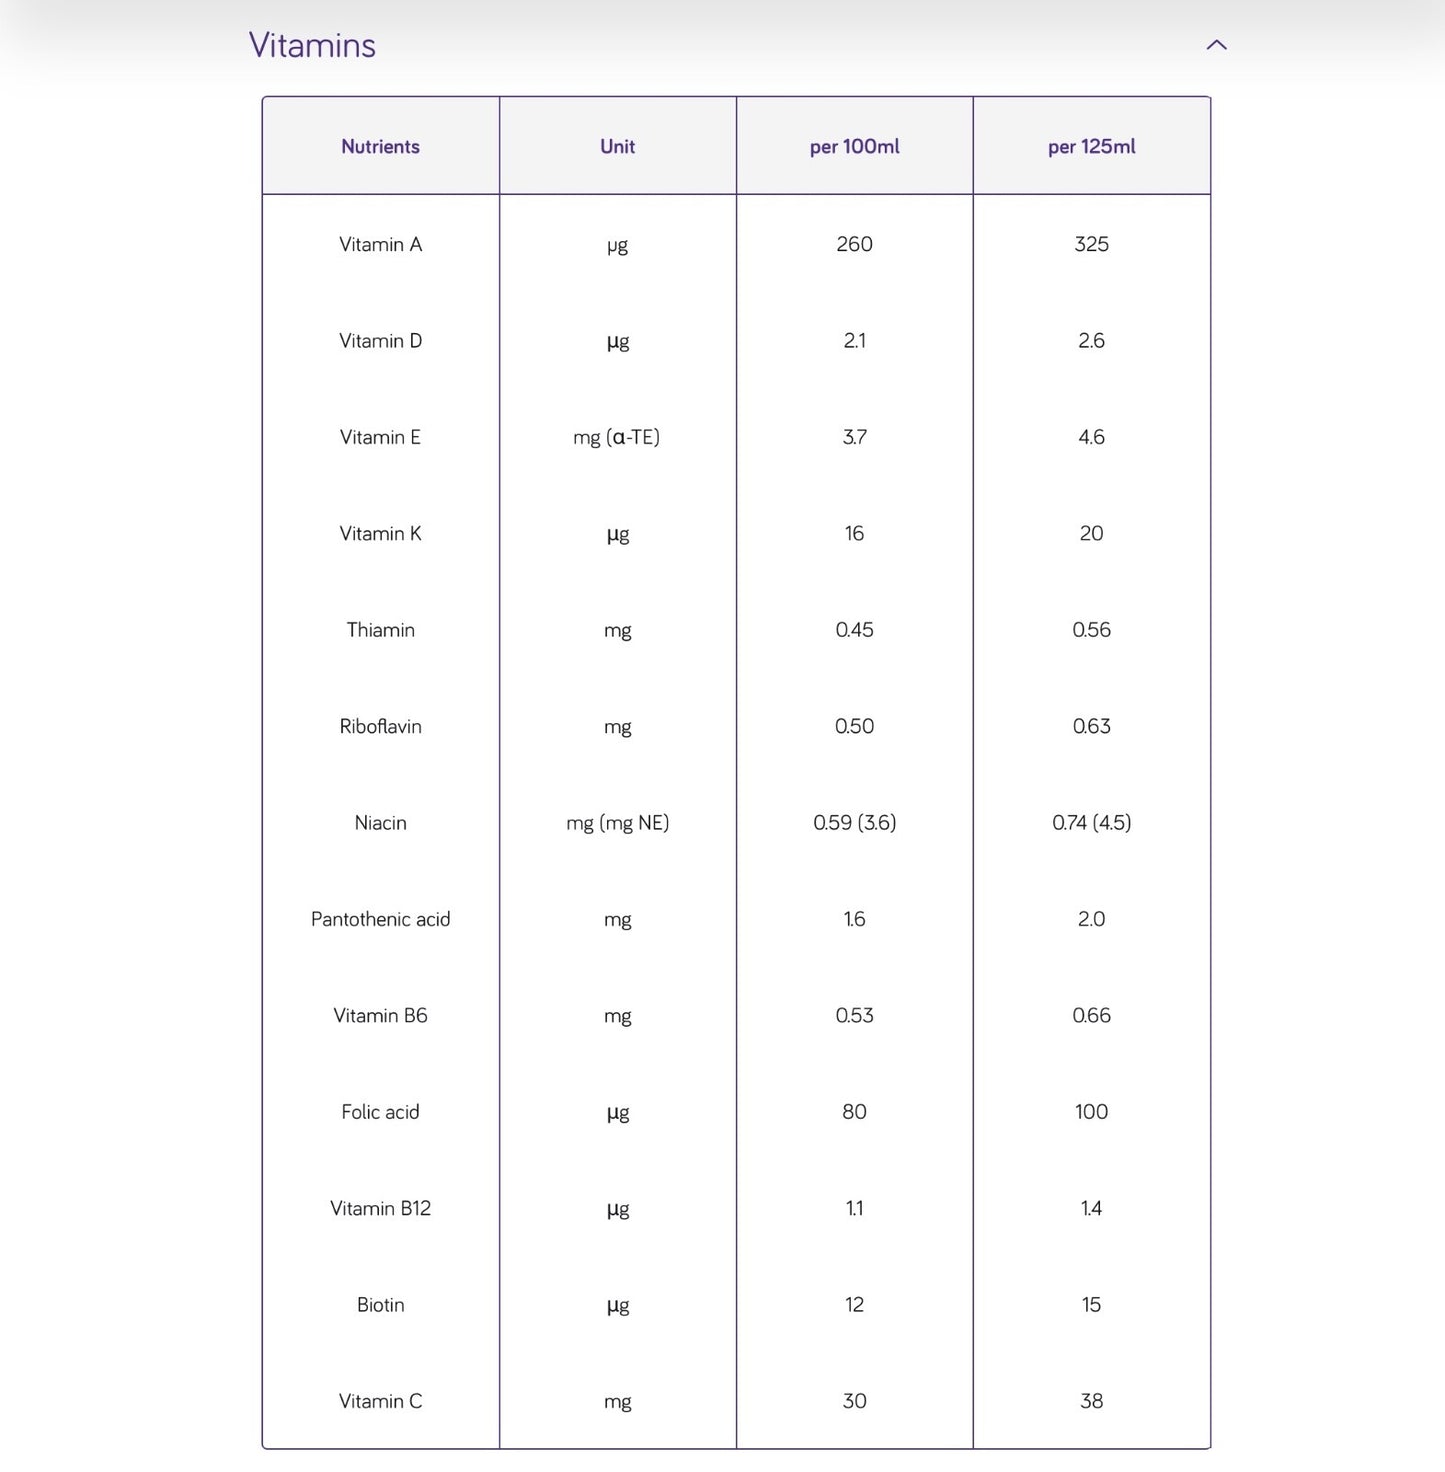Select the Vitamin A row label
Screen dimensions: 1445x1472
click(x=380, y=245)
